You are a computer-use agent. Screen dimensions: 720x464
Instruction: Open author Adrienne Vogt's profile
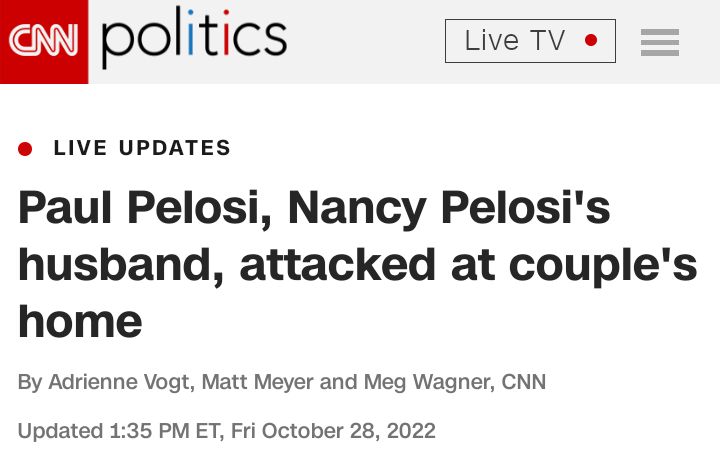pos(128,382)
